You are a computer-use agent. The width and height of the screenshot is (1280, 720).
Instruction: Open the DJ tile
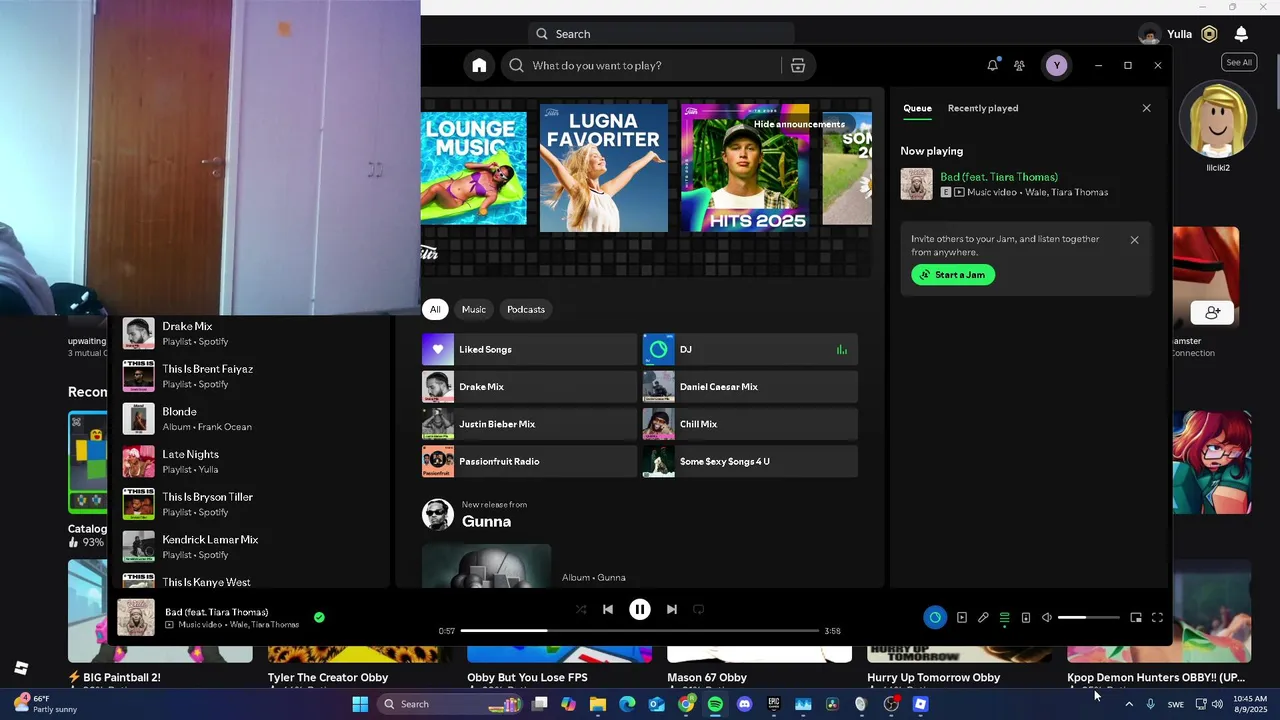pos(750,349)
